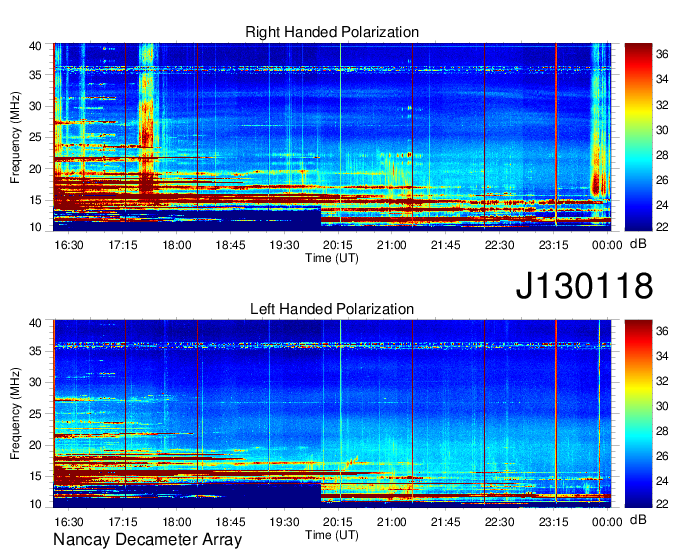The image size is (680, 552).
Task: Click the 22:30 time tick under the Right Handed plot
Action: (499, 245)
